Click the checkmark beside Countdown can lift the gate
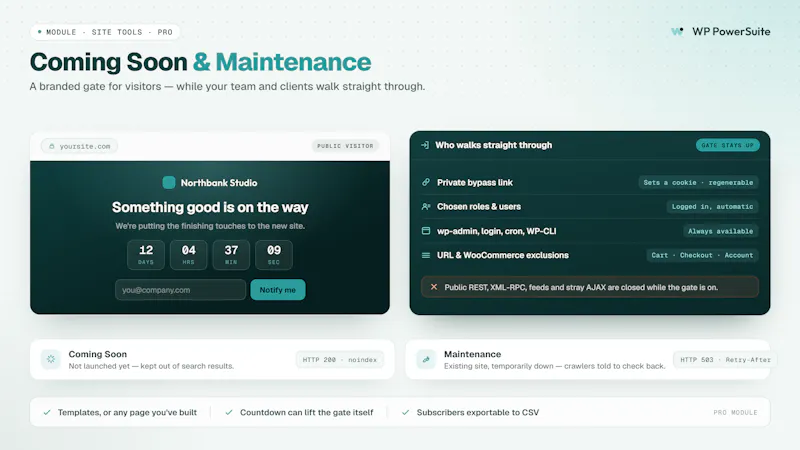The image size is (800, 450). pos(229,412)
